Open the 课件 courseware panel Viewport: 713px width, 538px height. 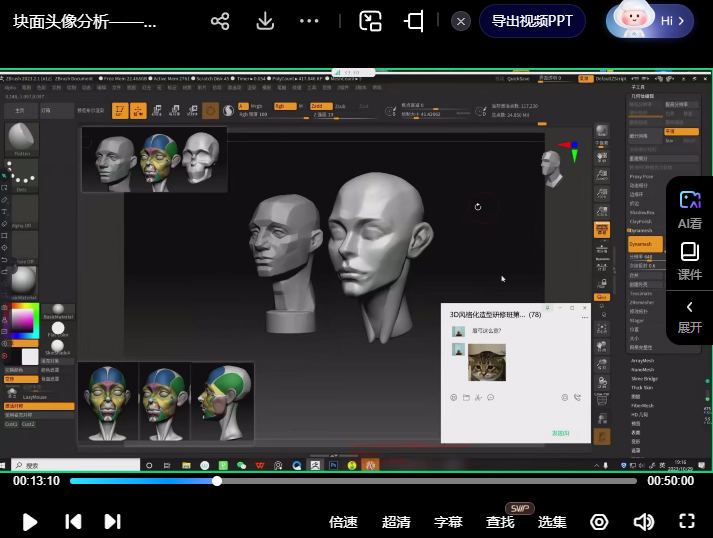tap(690, 261)
